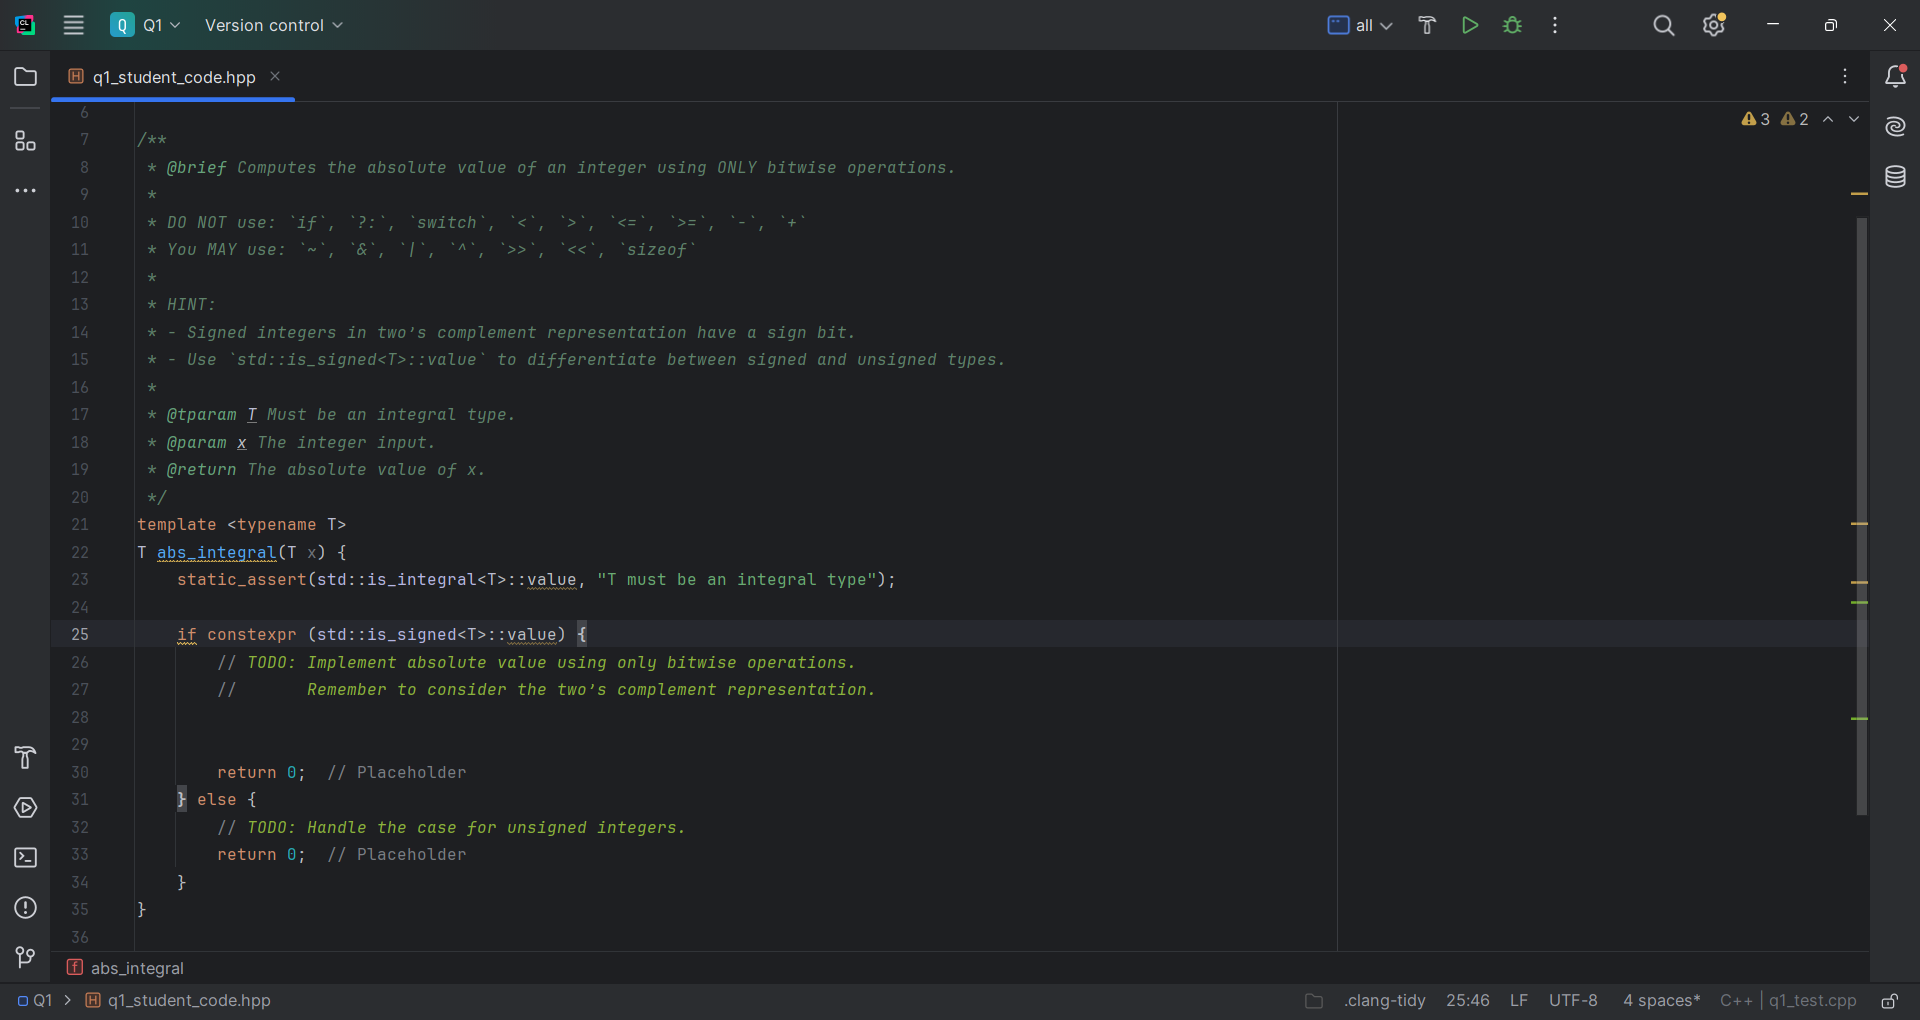Jump to next warning with the down arrow
1920x1020 pixels.
(1855, 119)
